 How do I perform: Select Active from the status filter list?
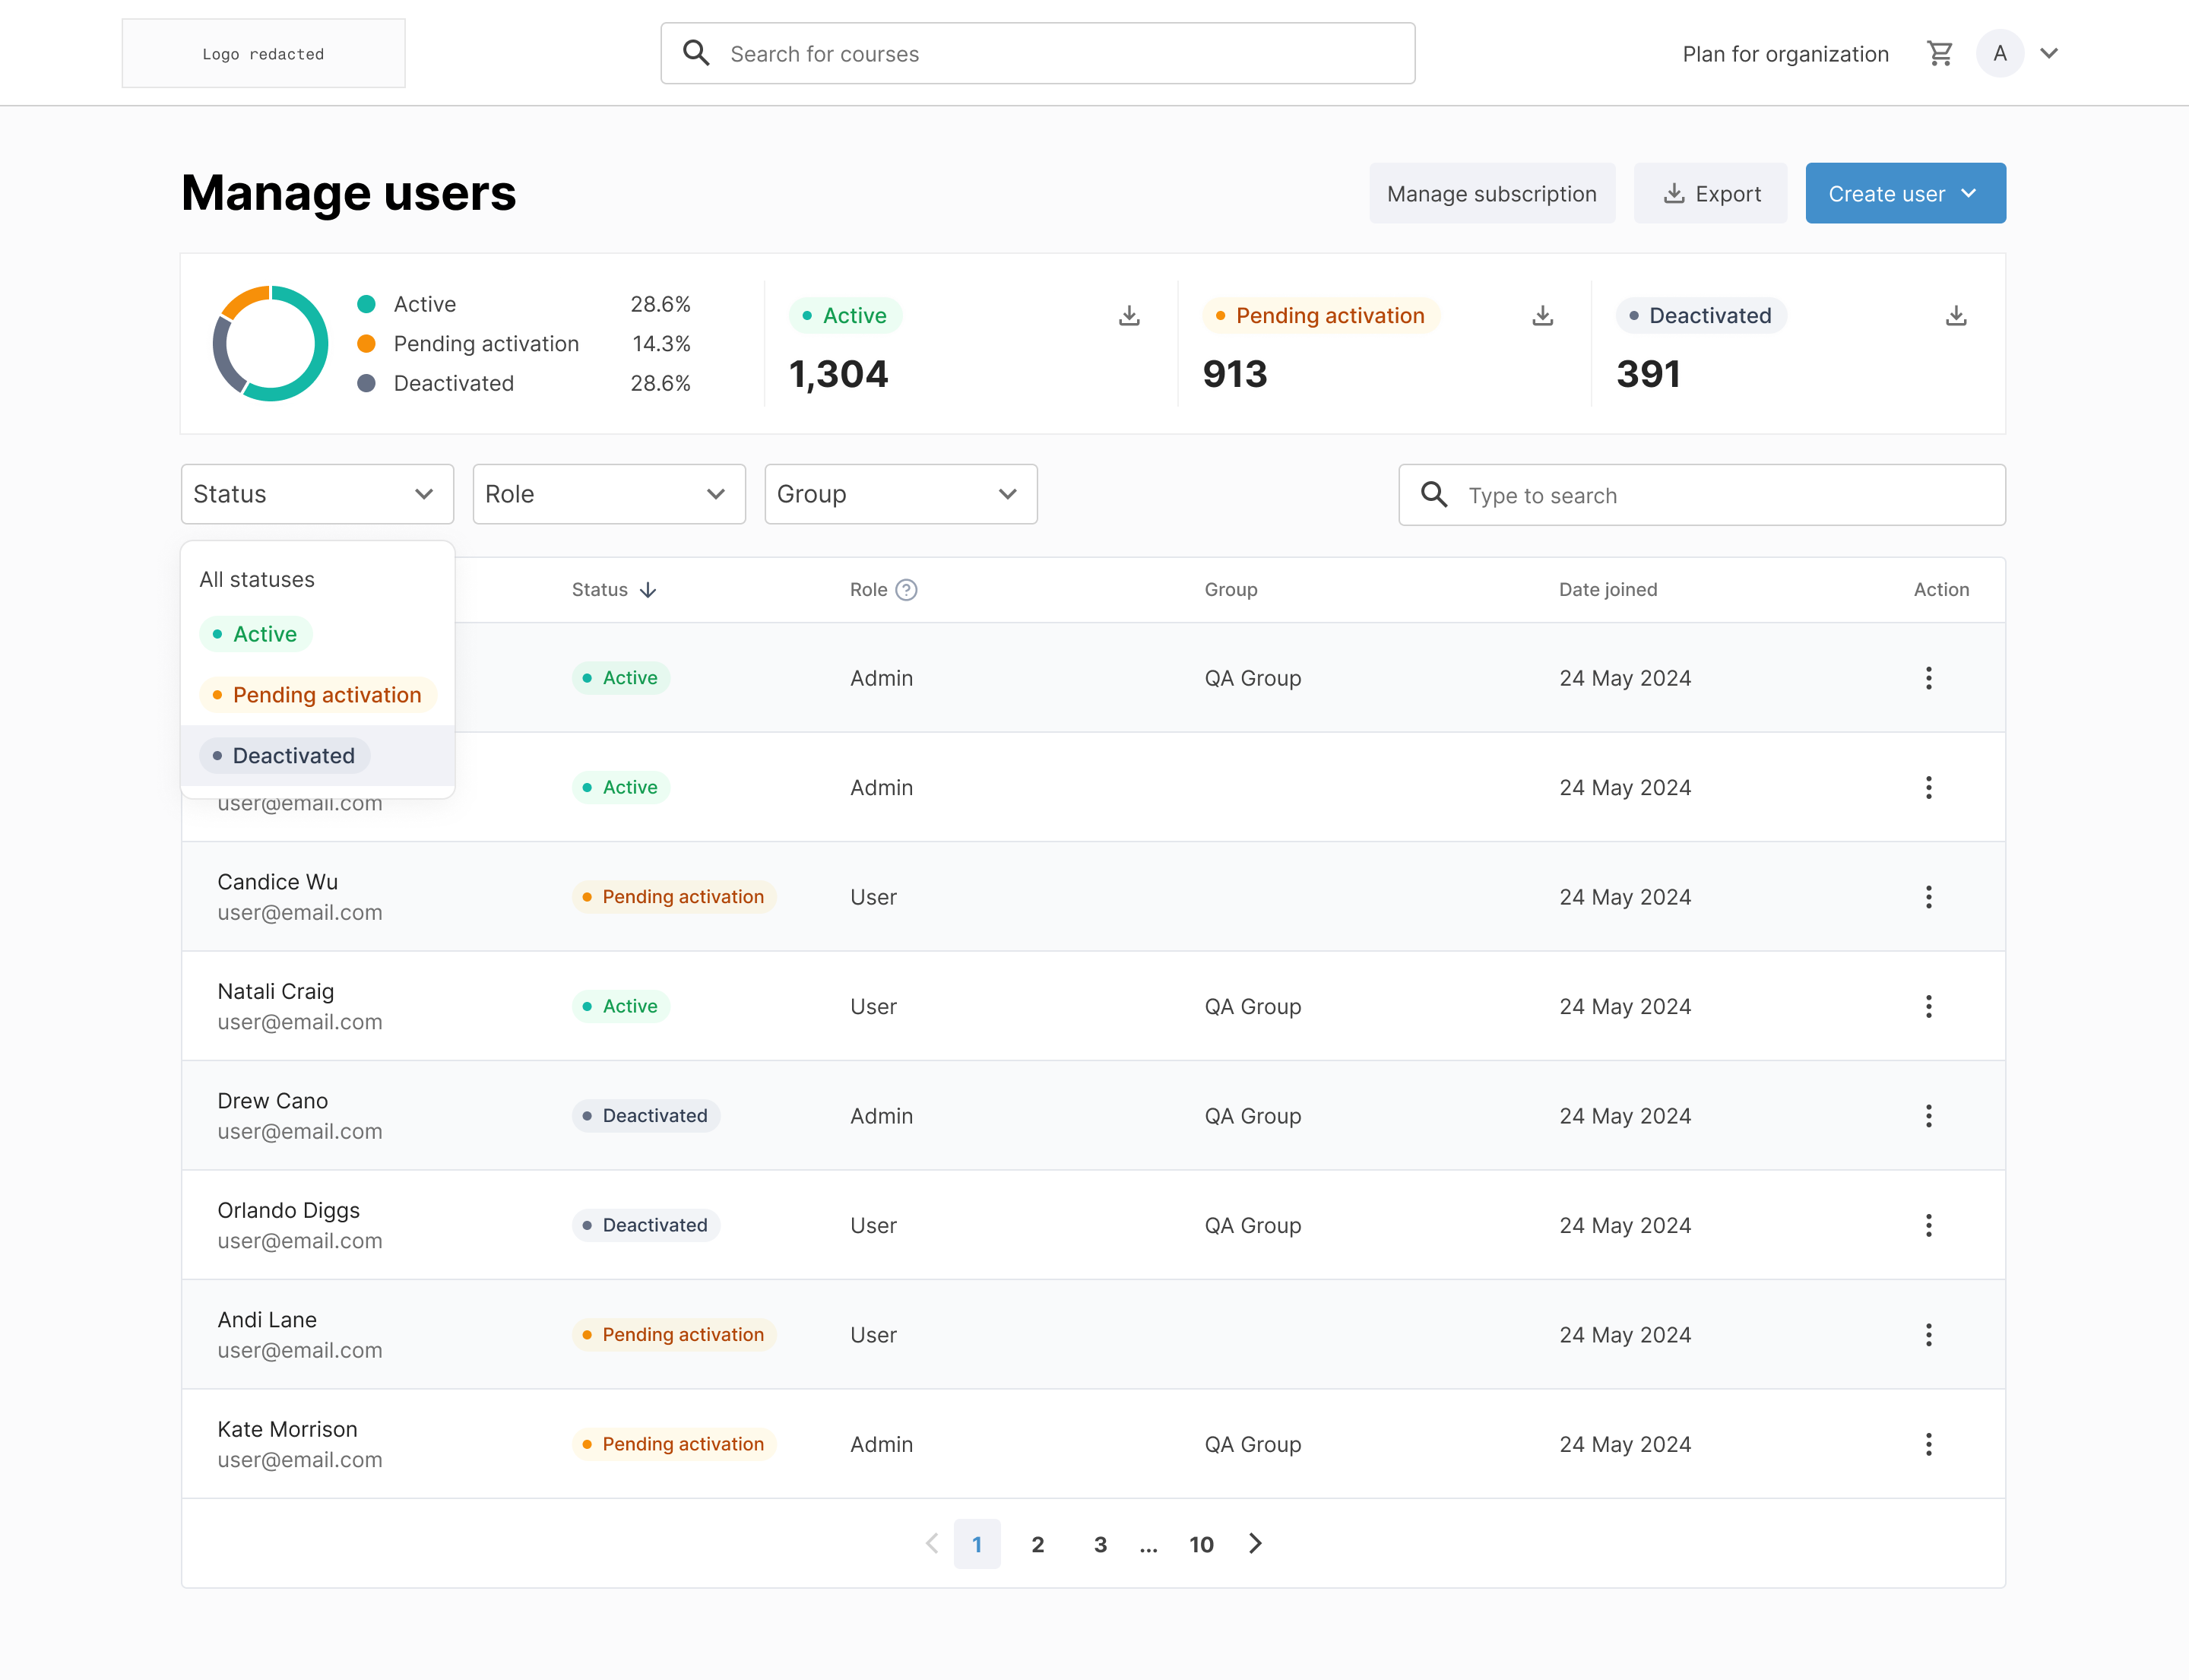(256, 633)
